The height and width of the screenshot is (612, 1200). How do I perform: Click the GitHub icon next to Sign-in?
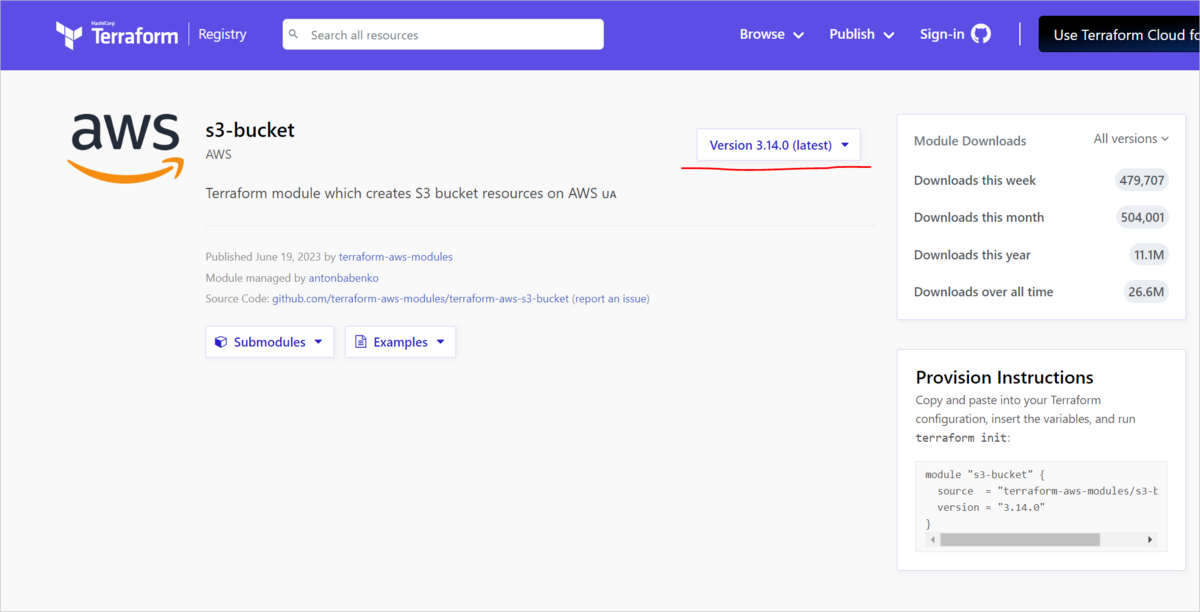981,34
